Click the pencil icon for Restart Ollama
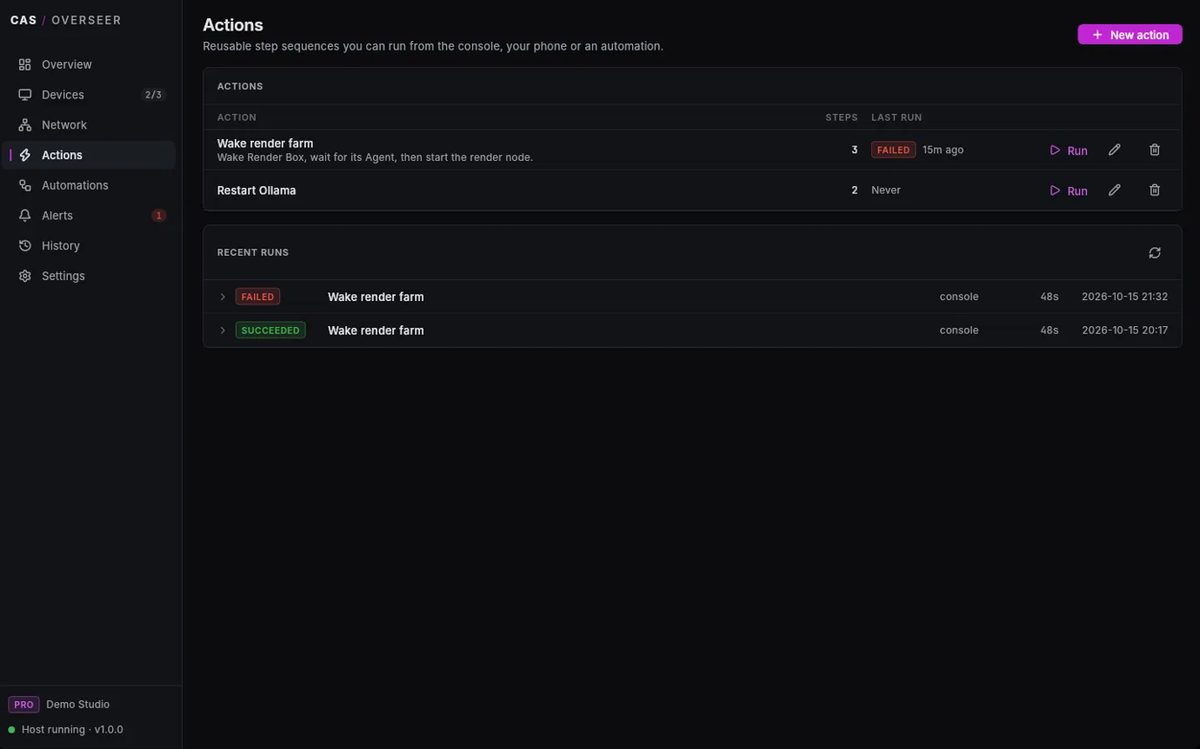1200x749 pixels. point(1114,190)
